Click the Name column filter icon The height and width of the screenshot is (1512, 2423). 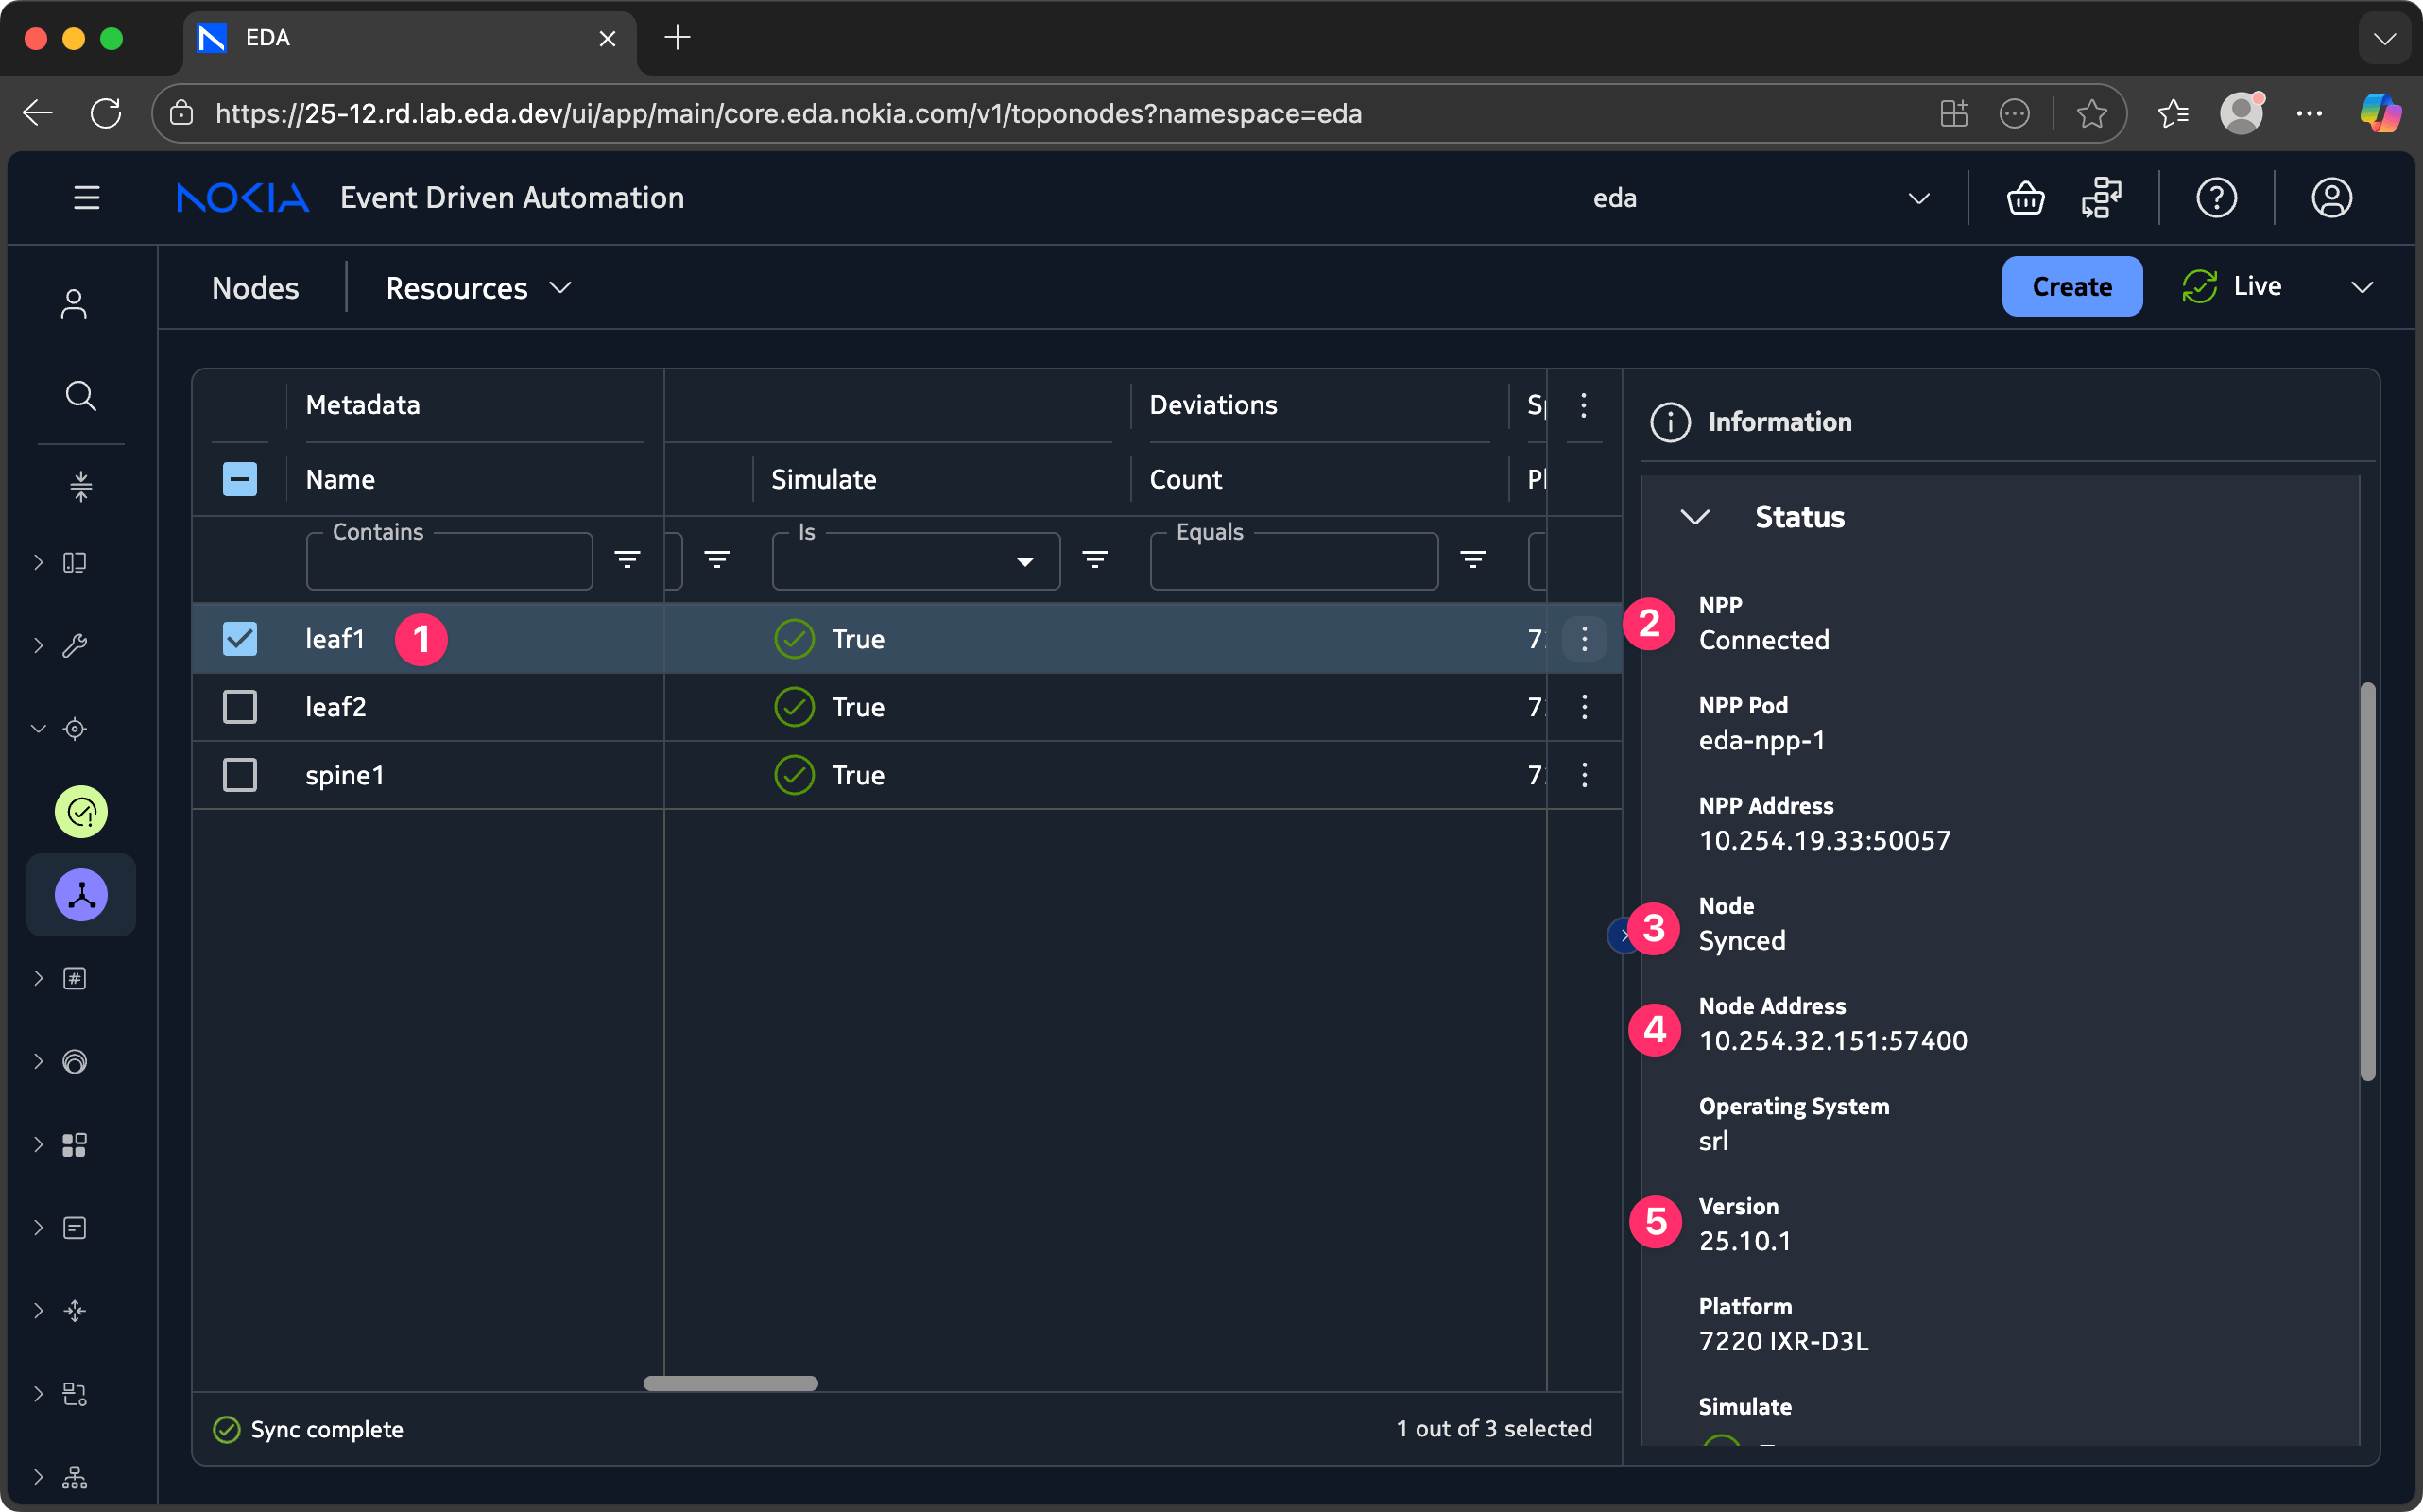[627, 560]
